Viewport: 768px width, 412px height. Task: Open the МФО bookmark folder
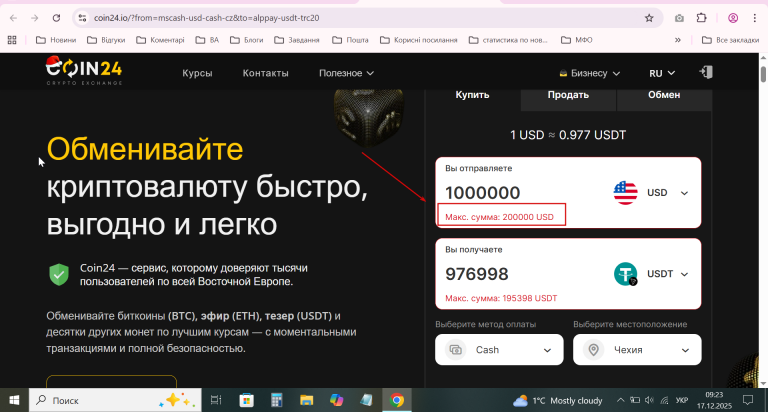576,40
